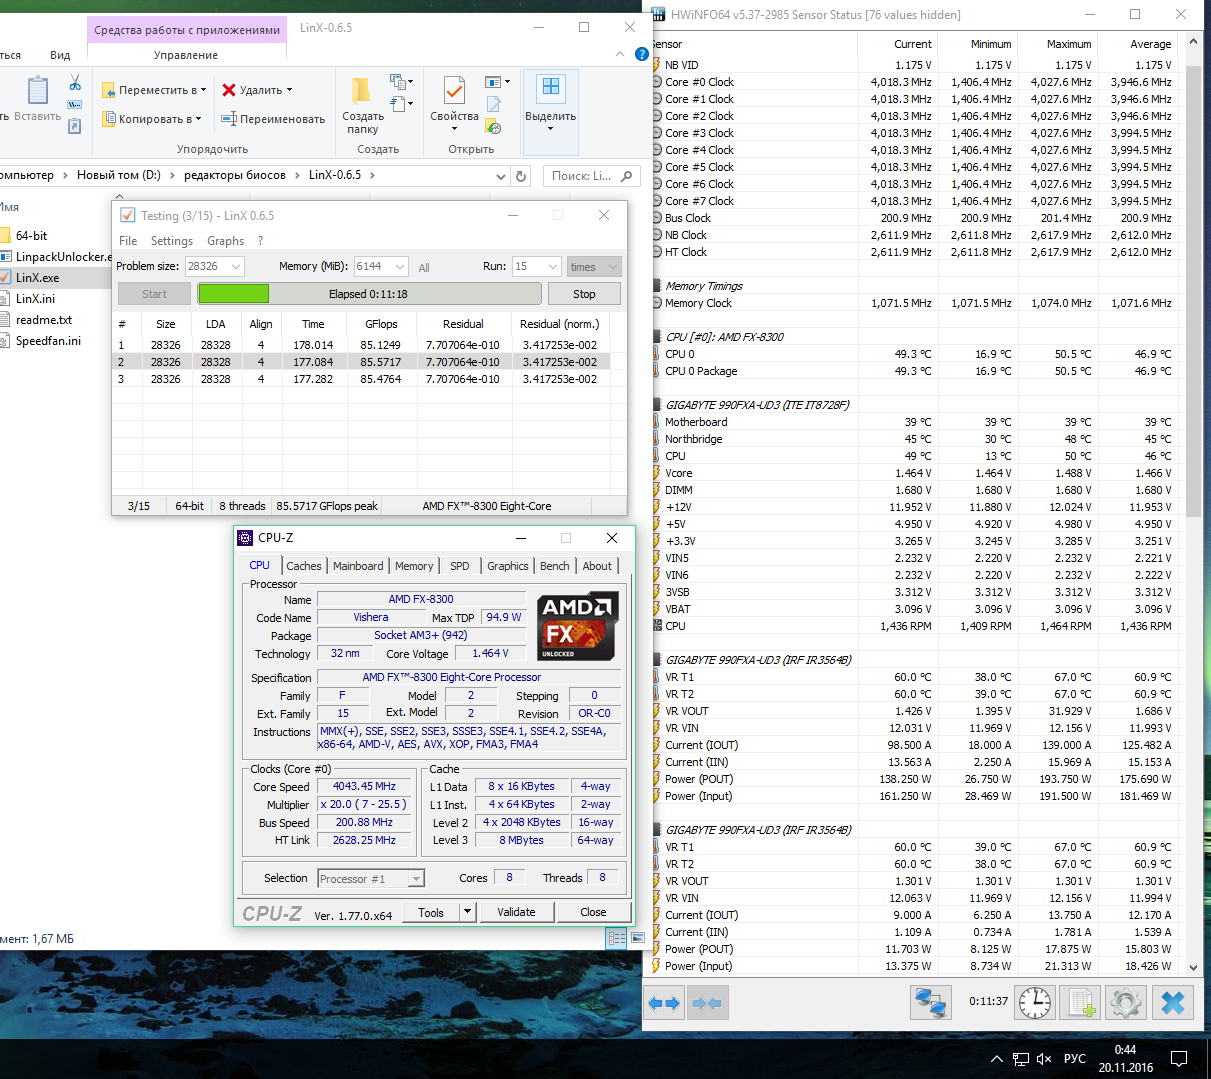Click the Tools button in CPU-Z

pos(431,912)
